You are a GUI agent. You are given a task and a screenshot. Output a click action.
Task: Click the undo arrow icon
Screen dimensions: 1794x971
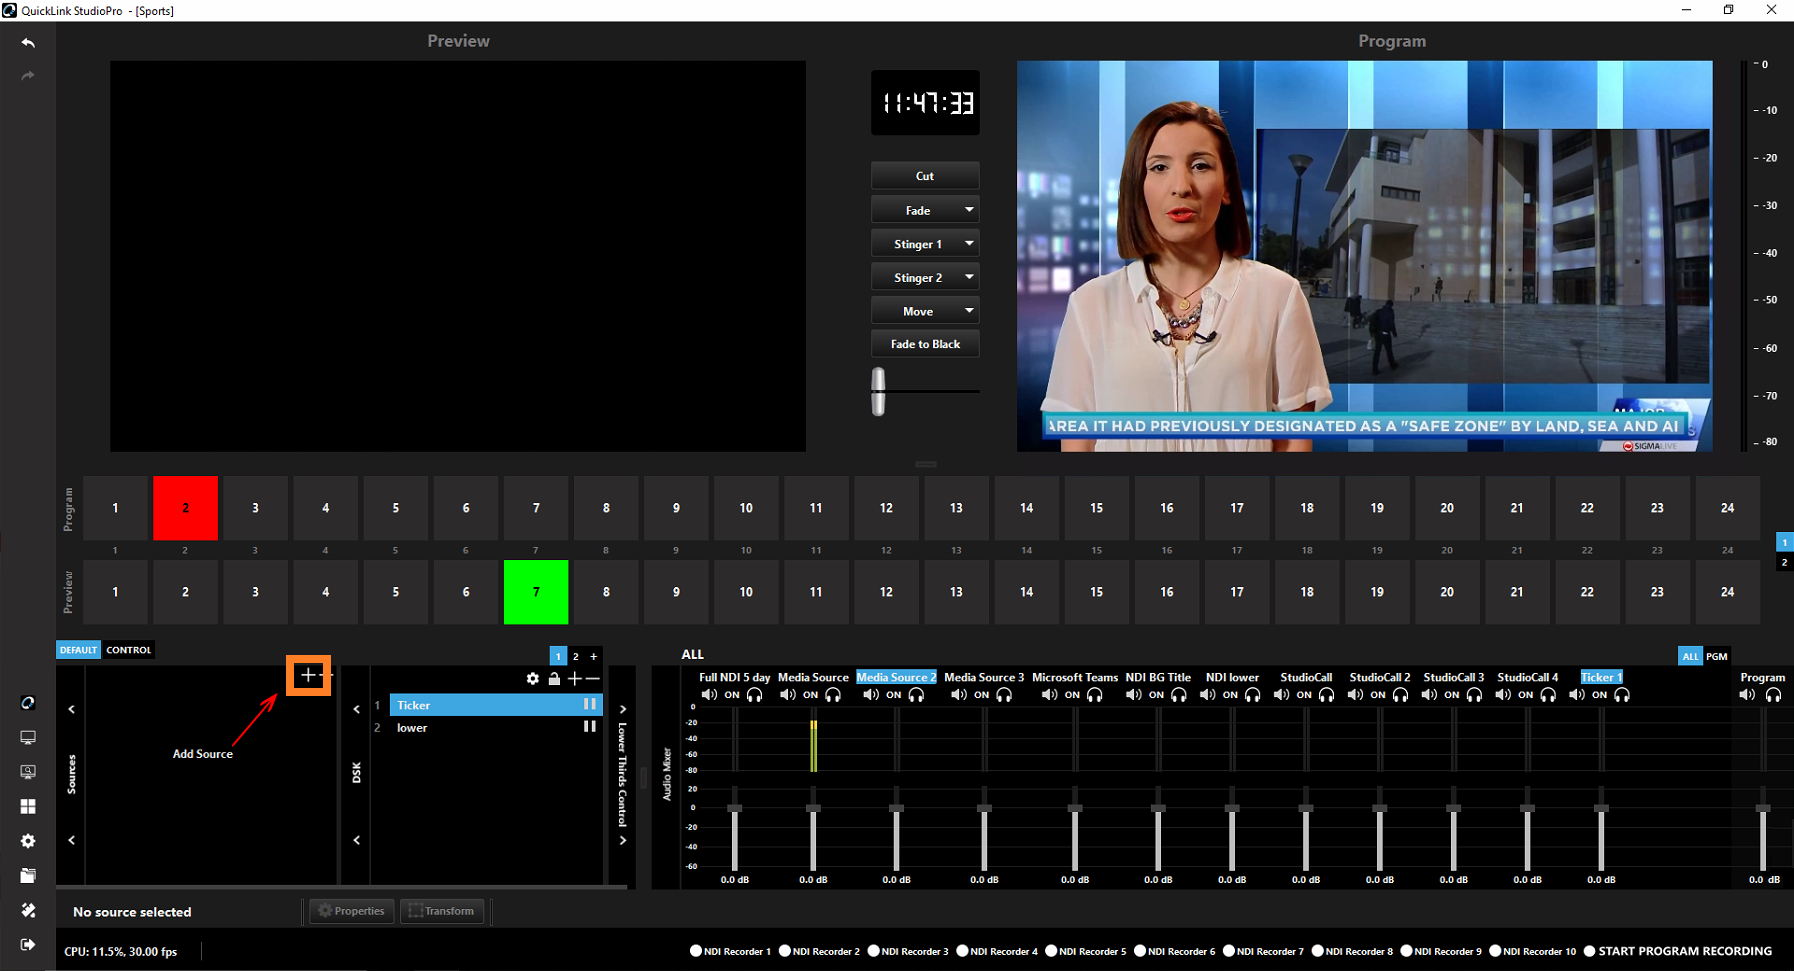(28, 43)
